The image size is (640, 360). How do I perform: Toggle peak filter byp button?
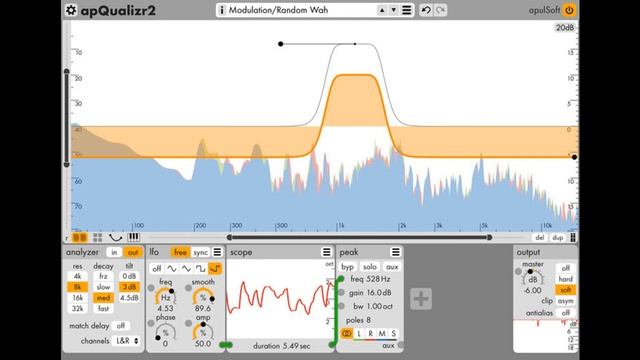pos(347,267)
